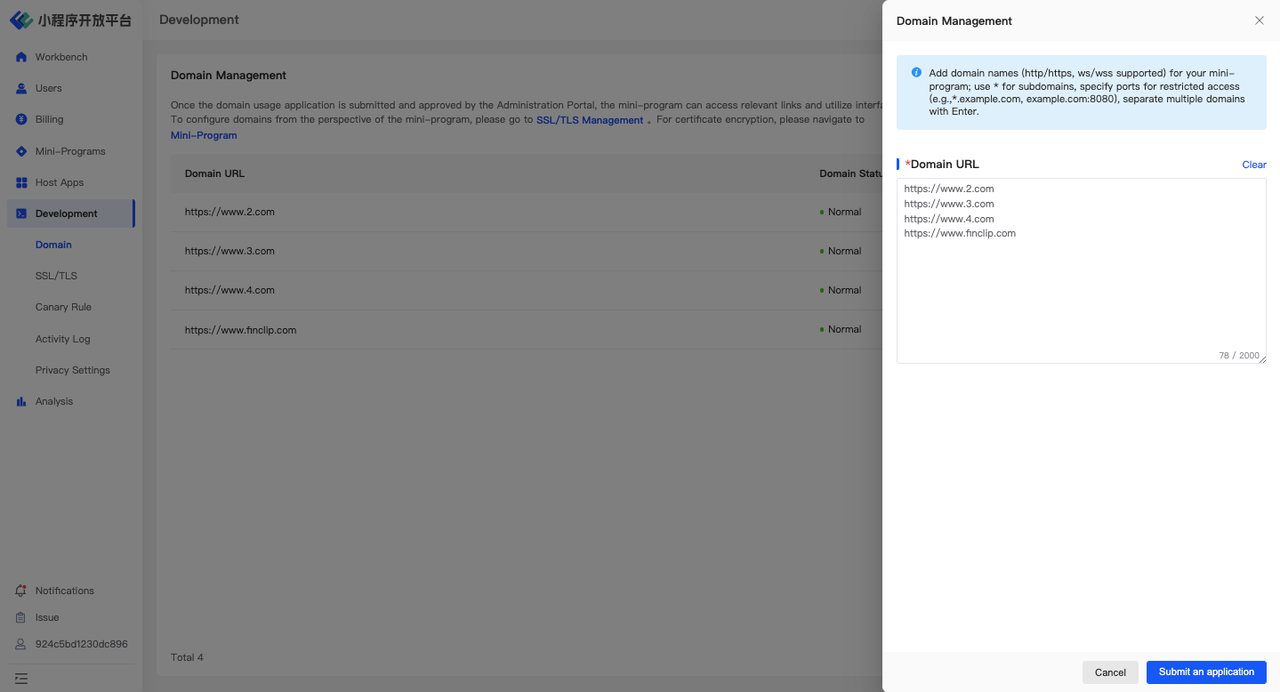The width and height of the screenshot is (1280, 692).
Task: Click the Domain Management heading in background page
Action: [228, 75]
